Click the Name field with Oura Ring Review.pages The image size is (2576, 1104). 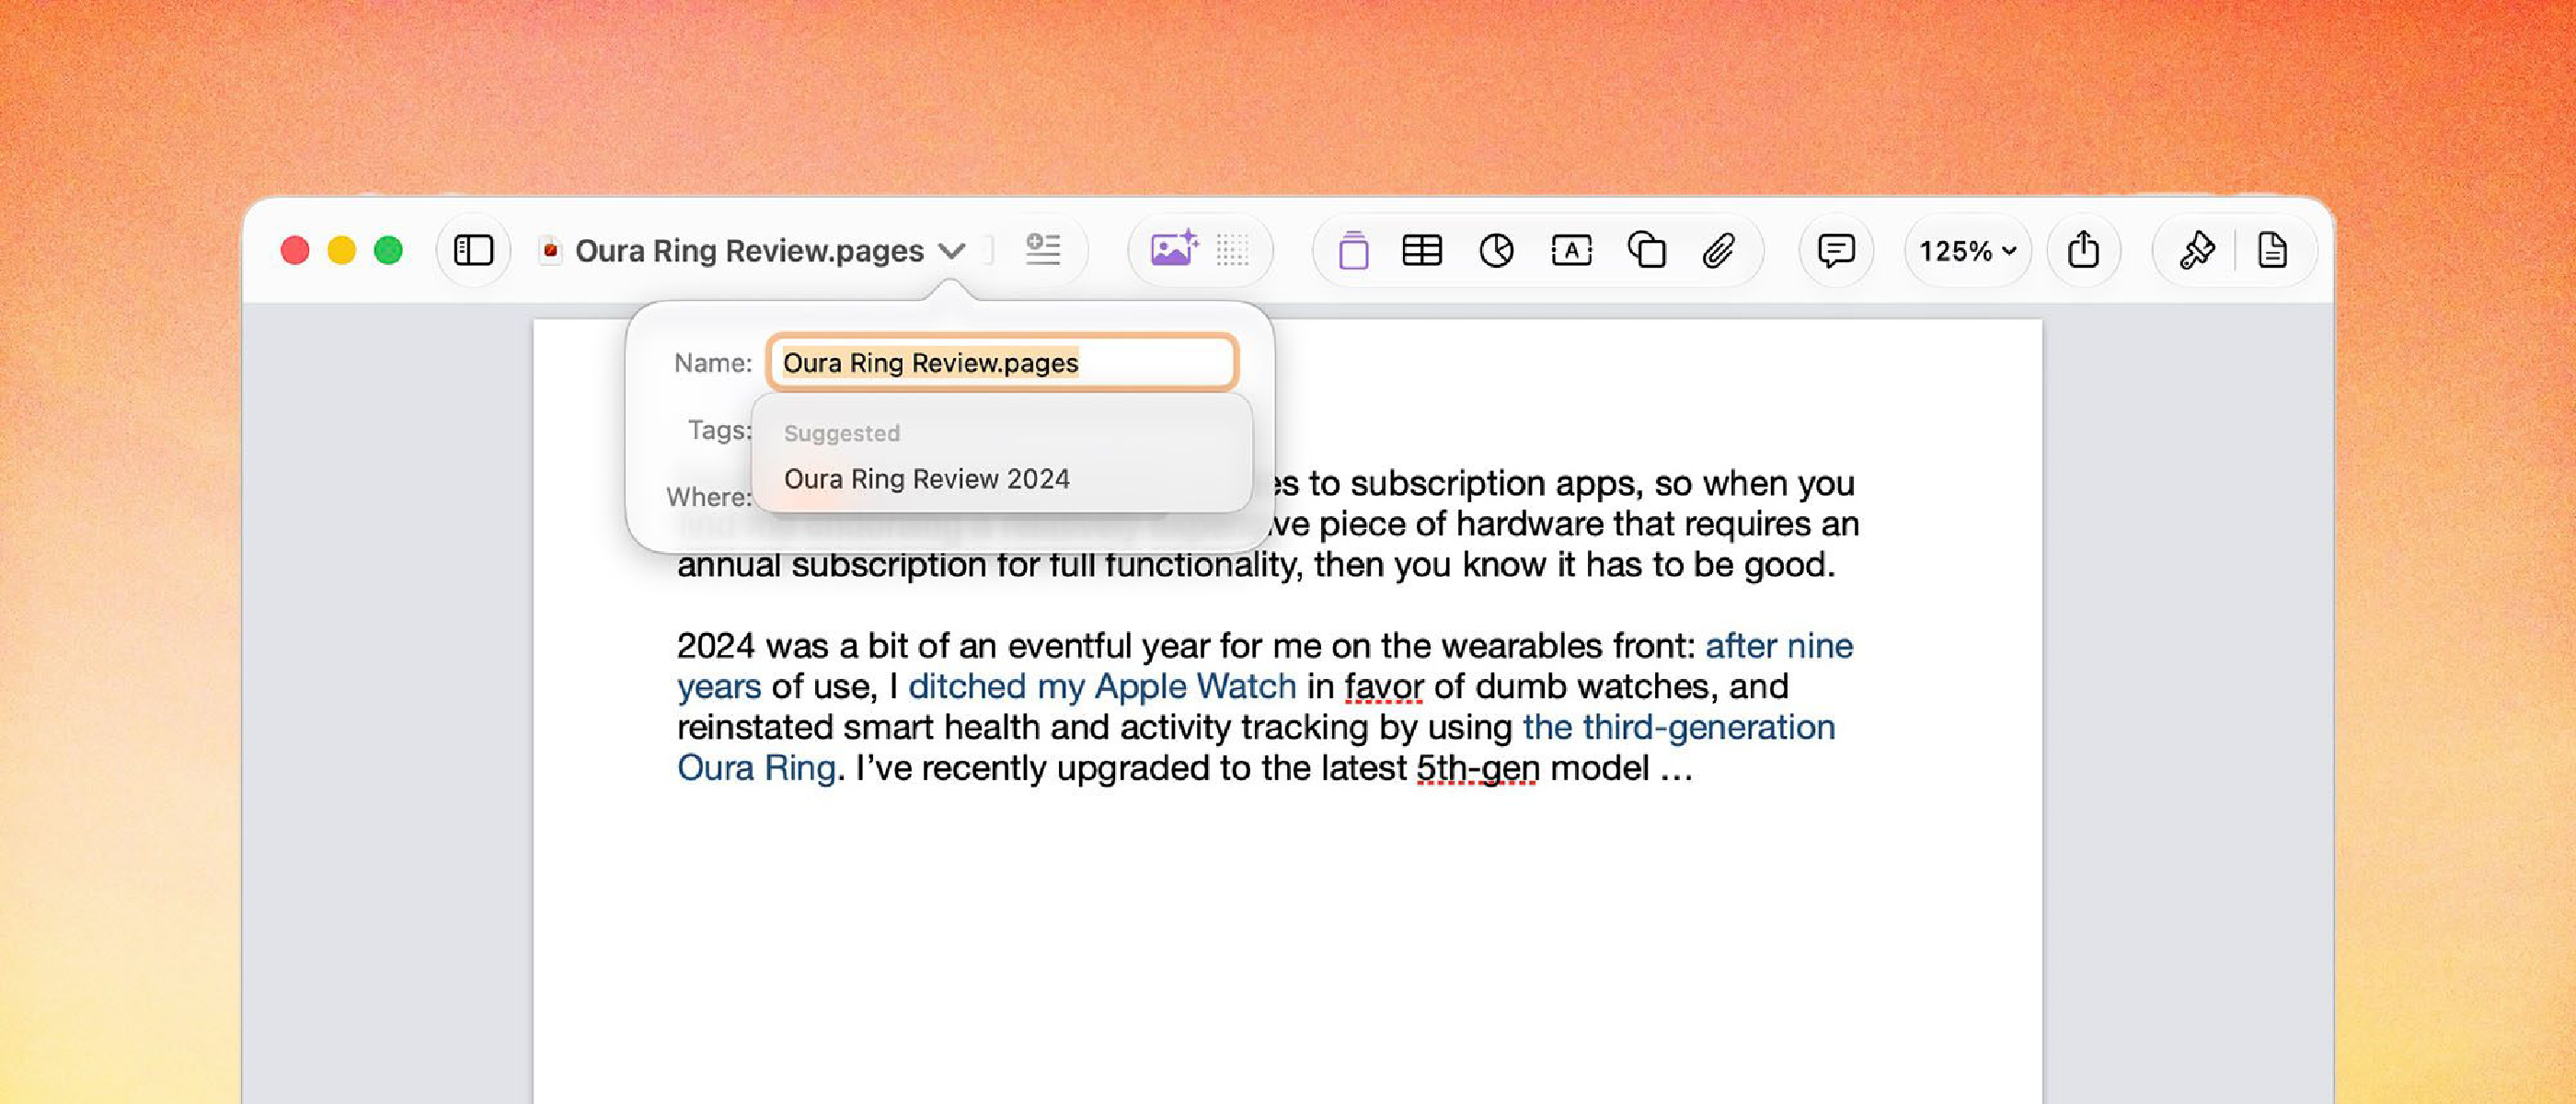(1003, 362)
